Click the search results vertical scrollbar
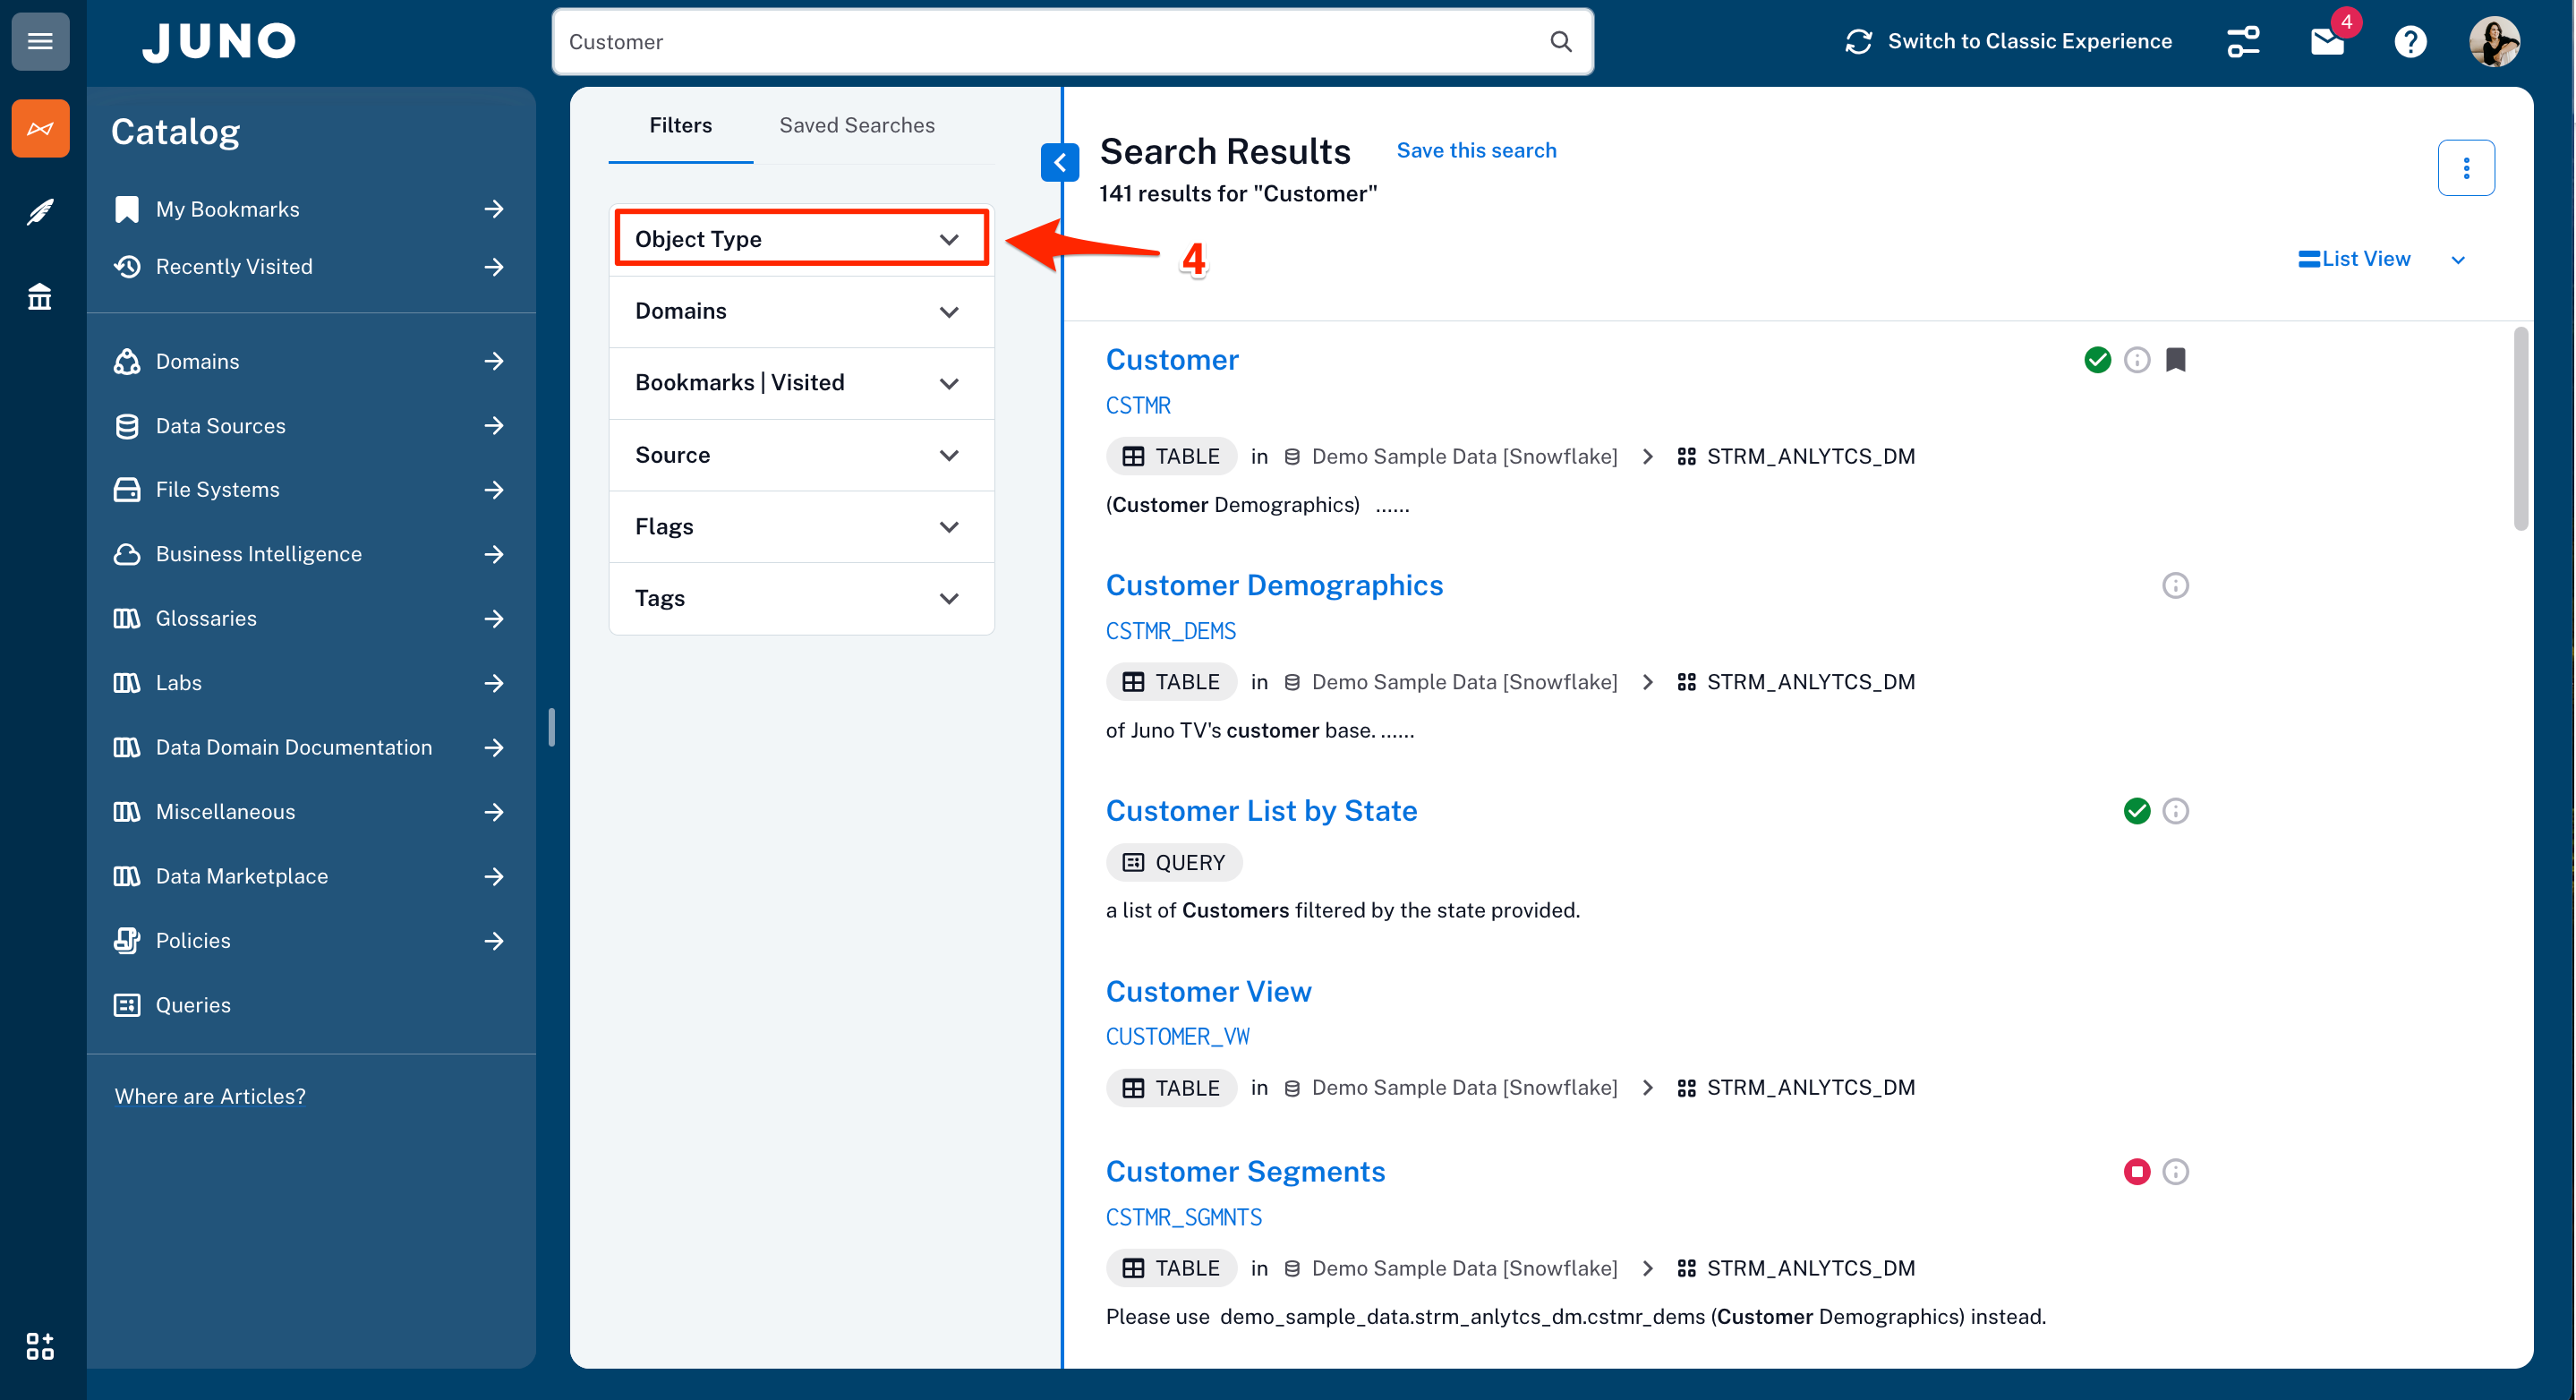Viewport: 2576px width, 1400px height. pyautogui.click(x=2520, y=430)
